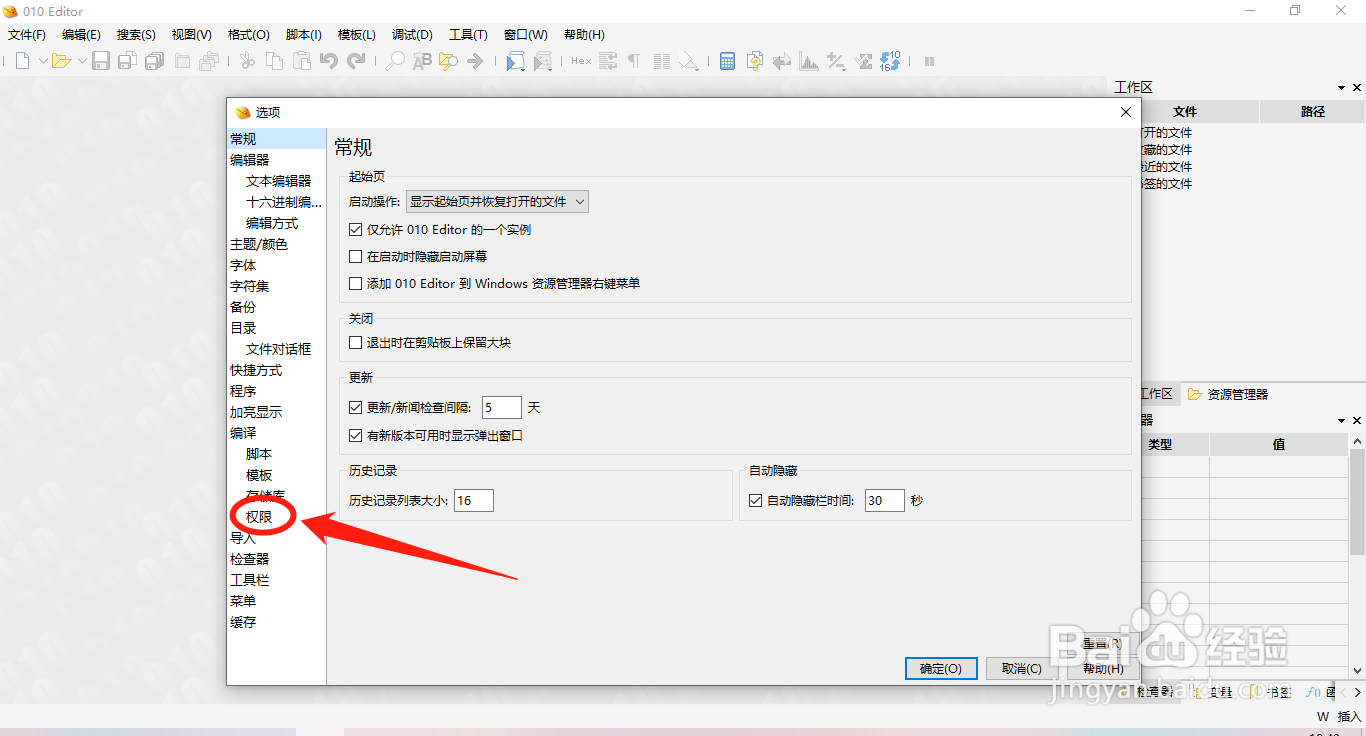The height and width of the screenshot is (736, 1366).
Task: Click the 取消(C) button
Action: tap(1021, 669)
